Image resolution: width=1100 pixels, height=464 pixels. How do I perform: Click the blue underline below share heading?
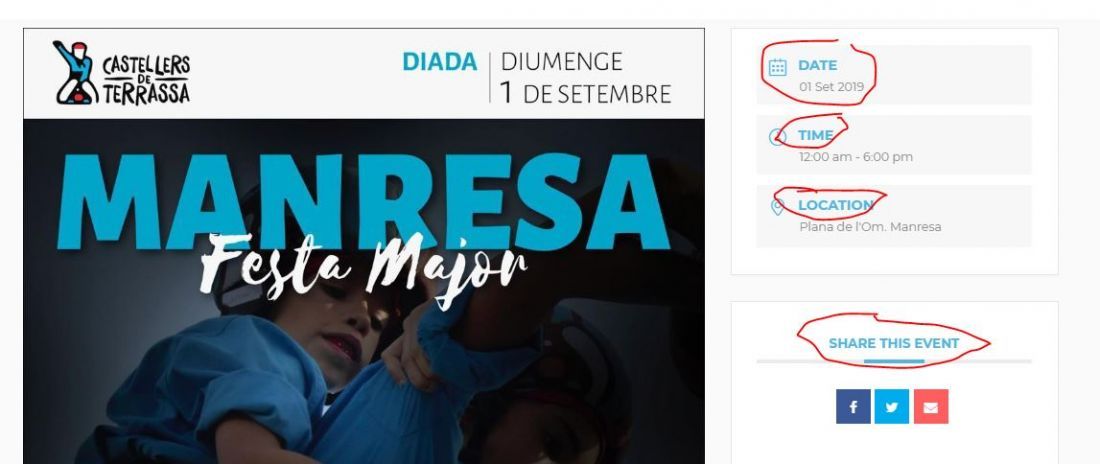click(x=894, y=362)
